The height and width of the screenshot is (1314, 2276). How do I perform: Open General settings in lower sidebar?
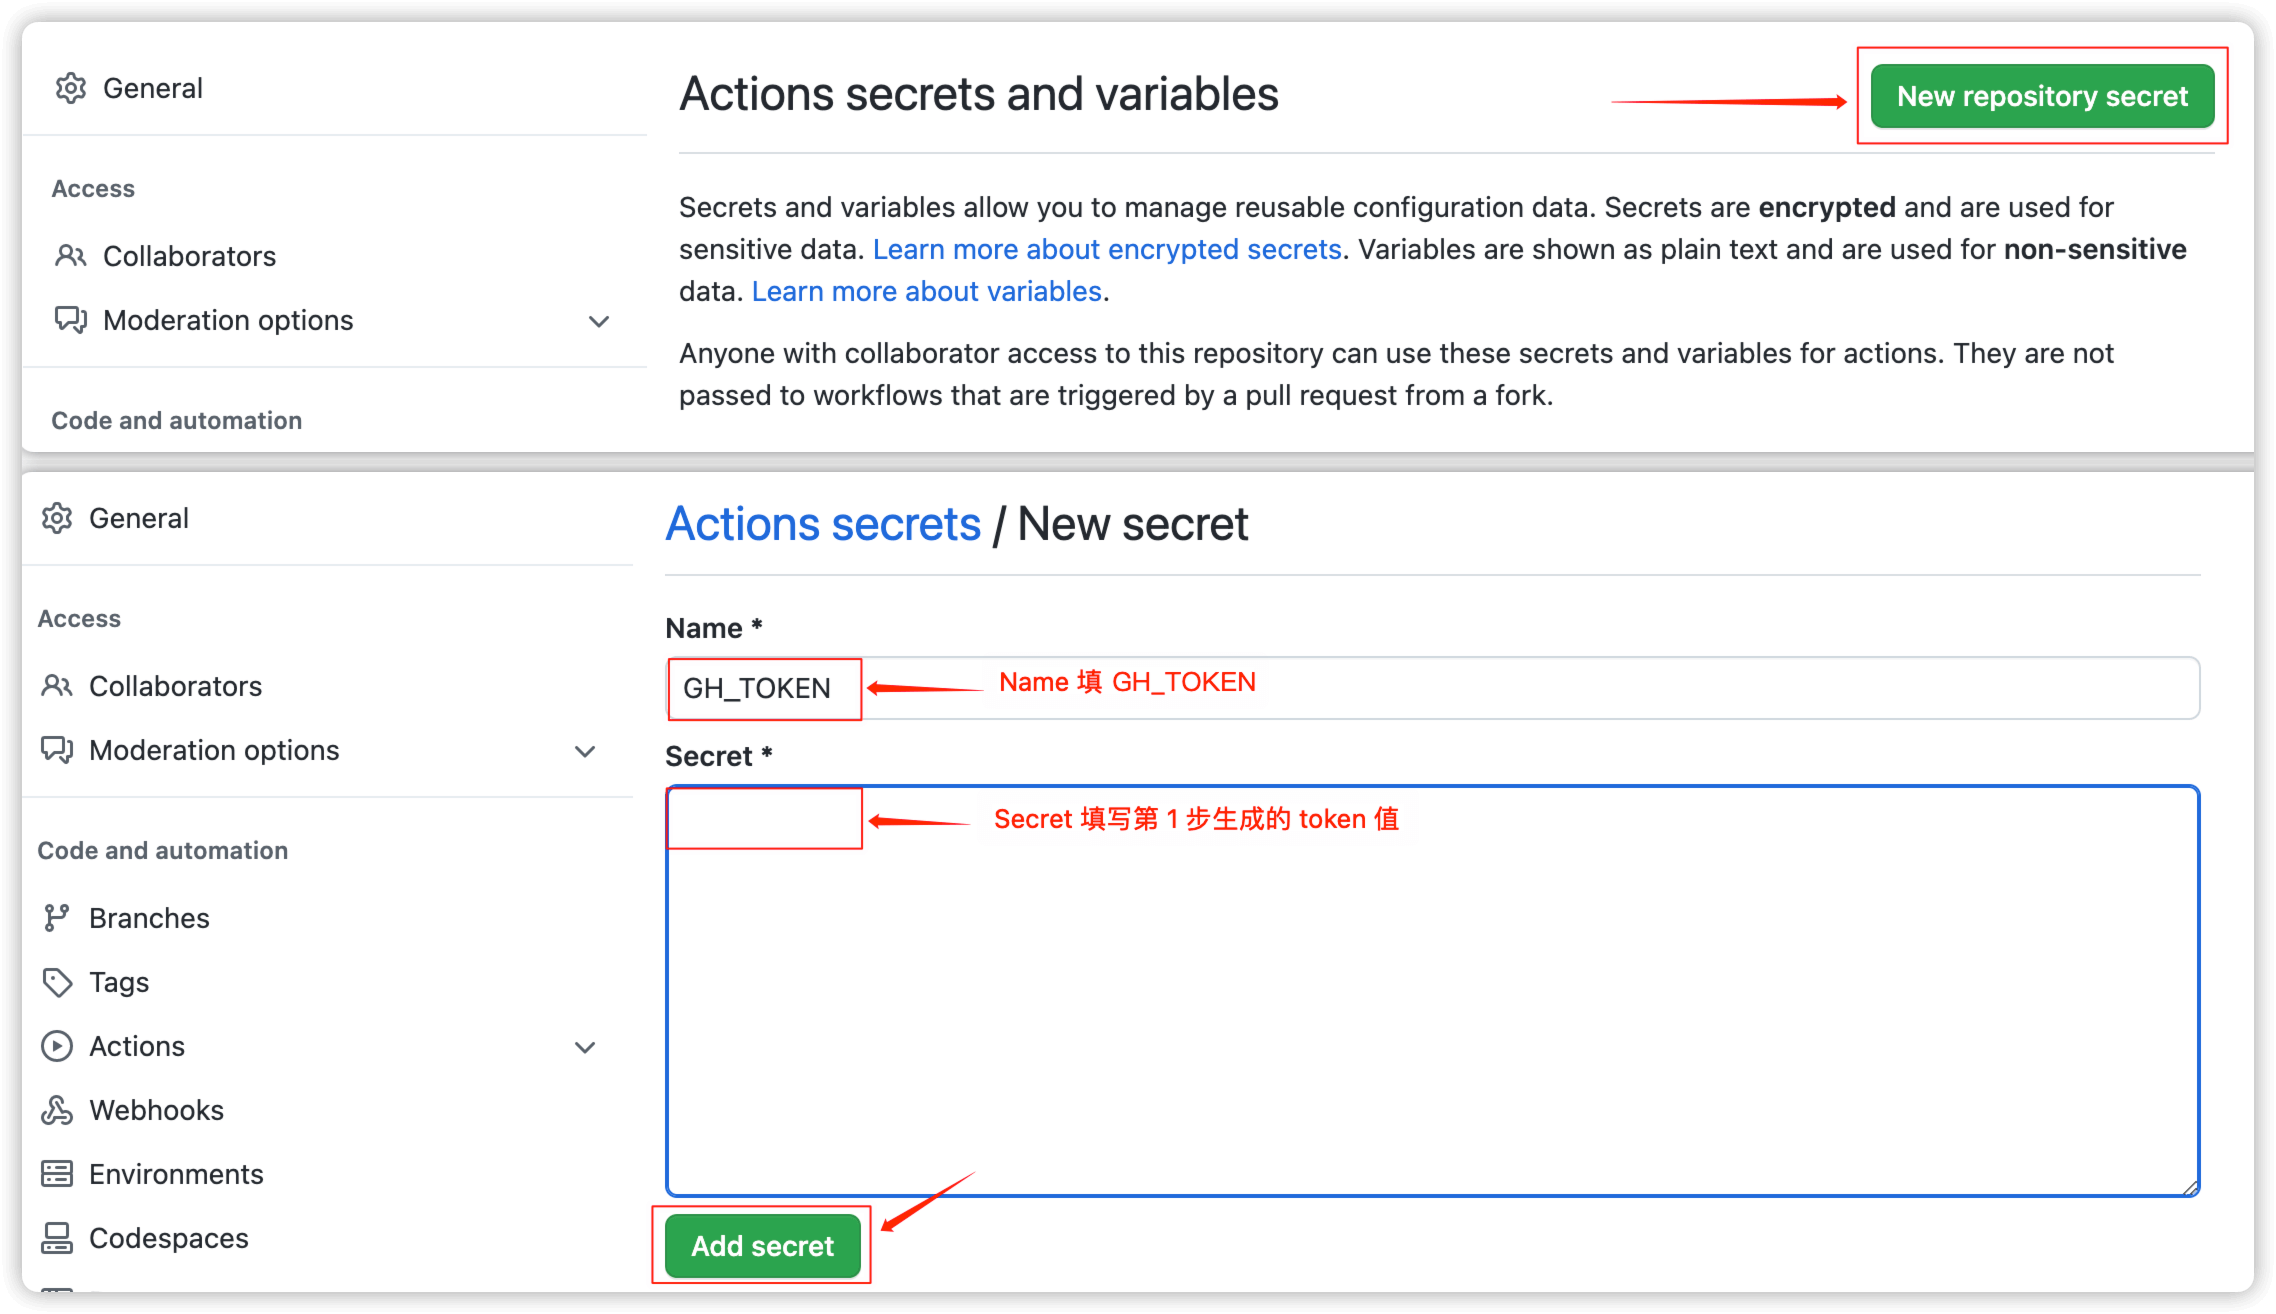pyautogui.click(x=138, y=518)
